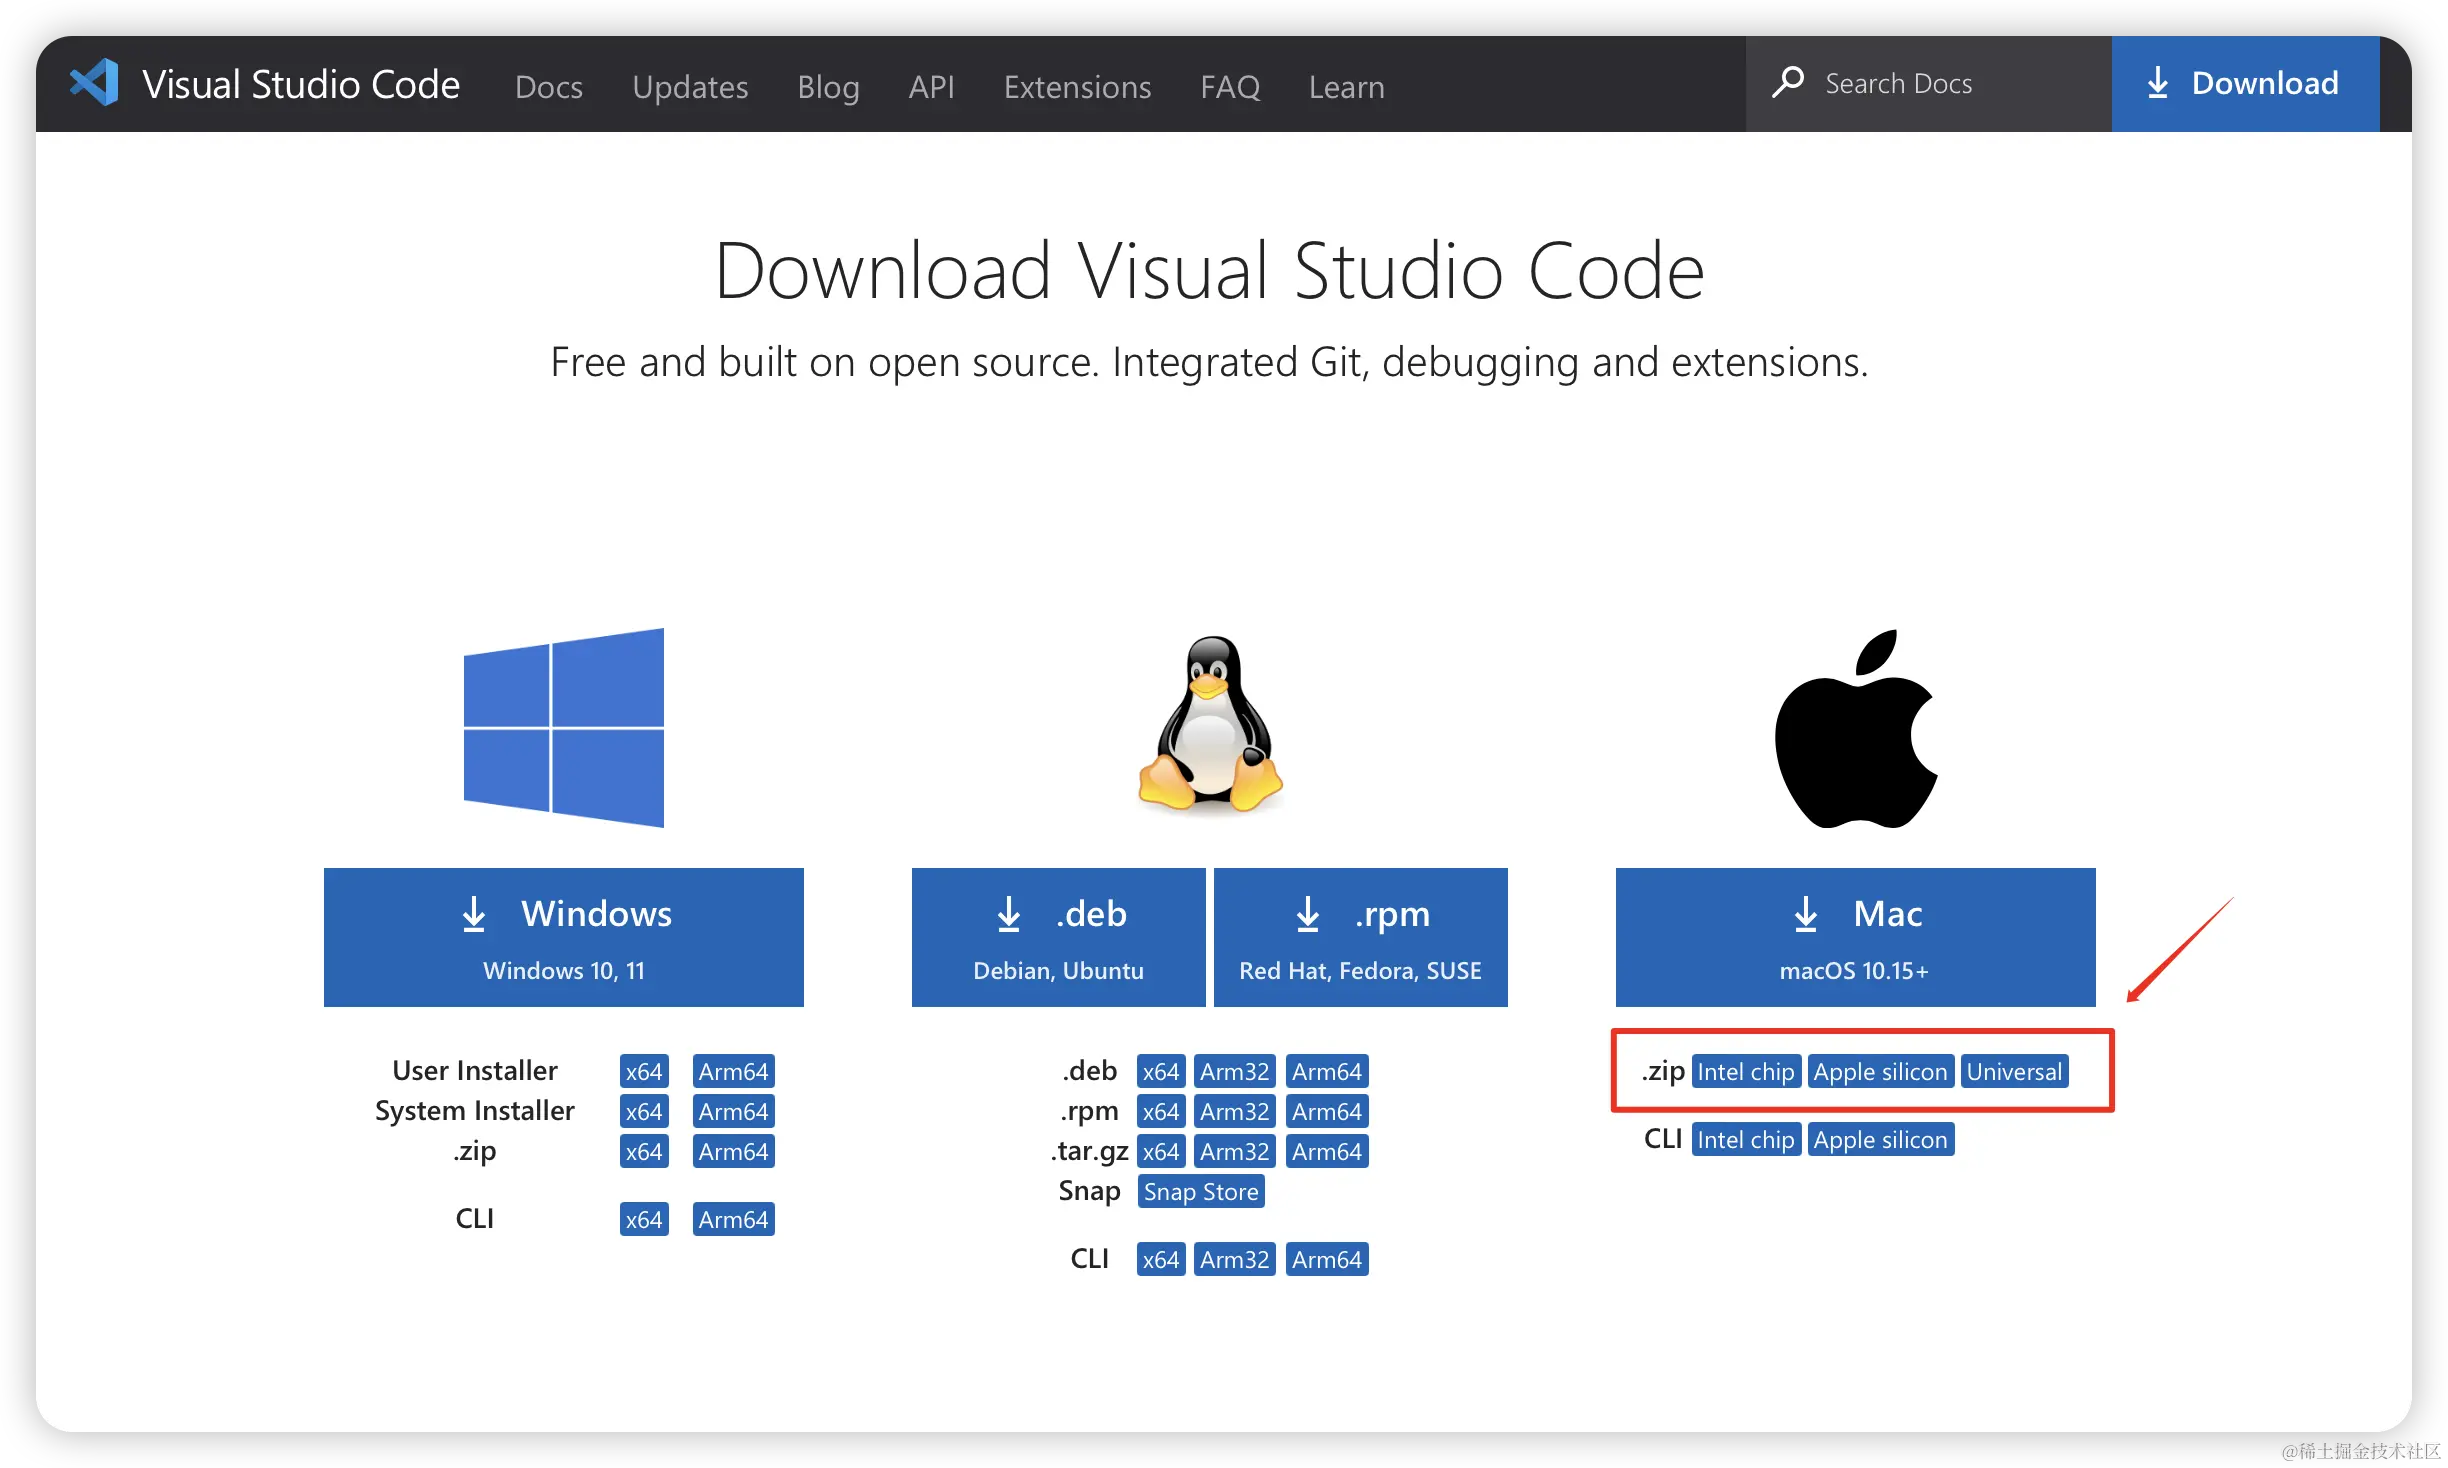The height and width of the screenshot is (1468, 2448).
Task: Select Mac .zip Apple silicon link
Action: pyautogui.click(x=1880, y=1071)
